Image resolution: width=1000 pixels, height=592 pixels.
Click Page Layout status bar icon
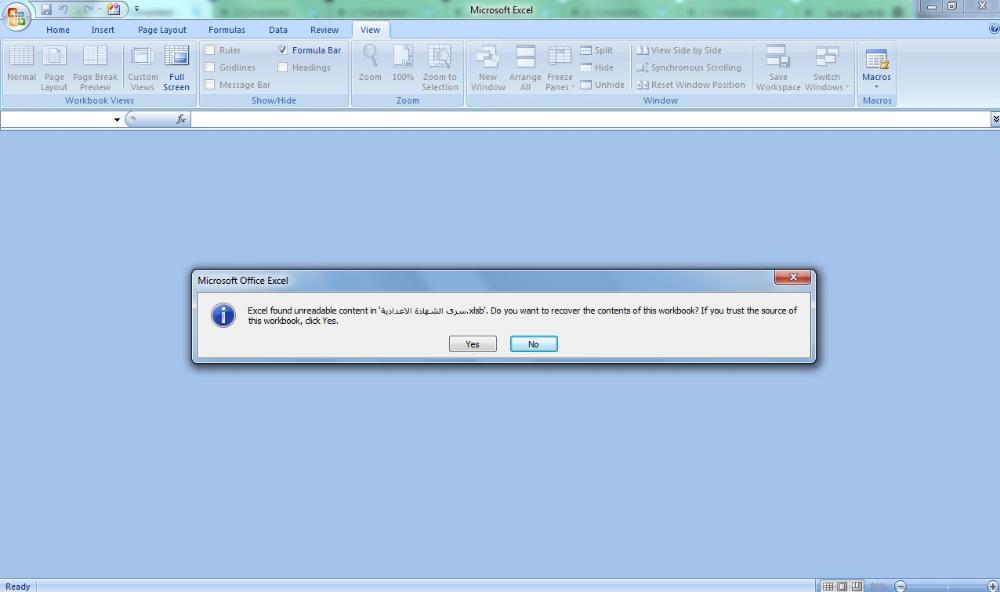tap(842, 586)
